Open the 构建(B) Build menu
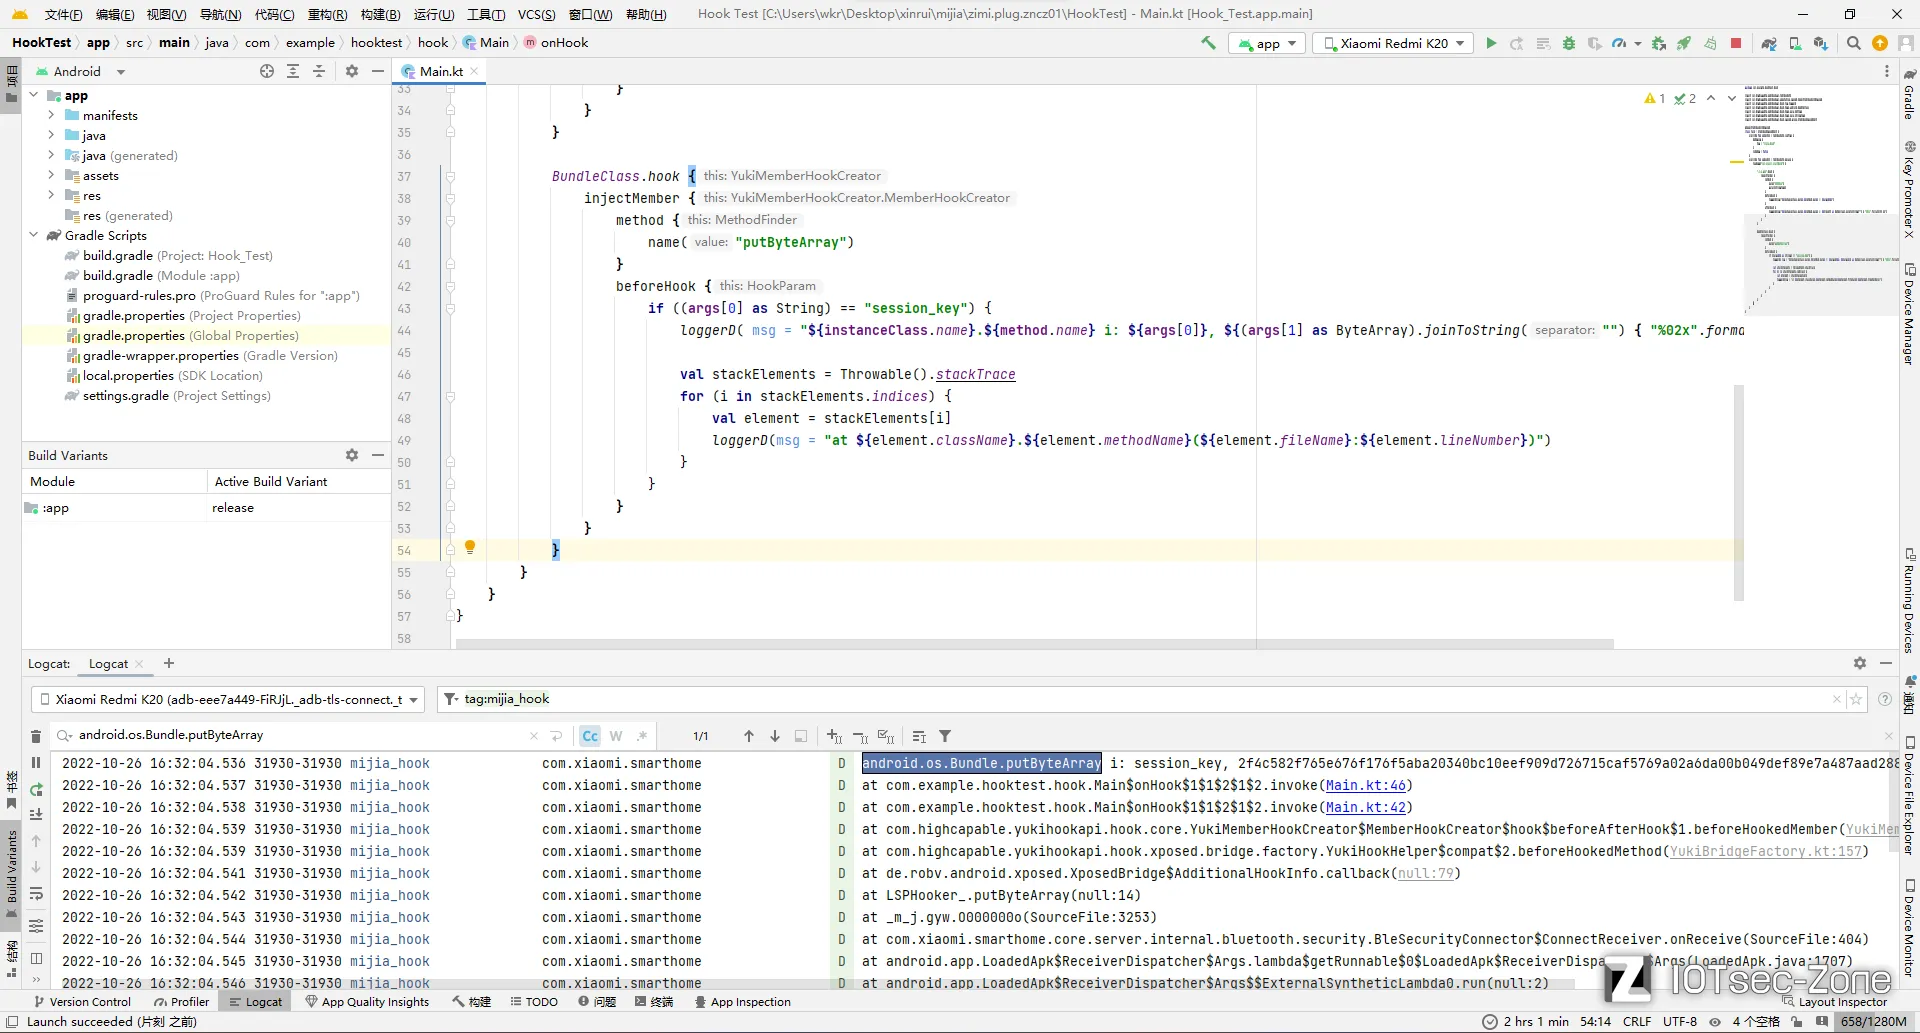The width and height of the screenshot is (1920, 1033). (380, 14)
